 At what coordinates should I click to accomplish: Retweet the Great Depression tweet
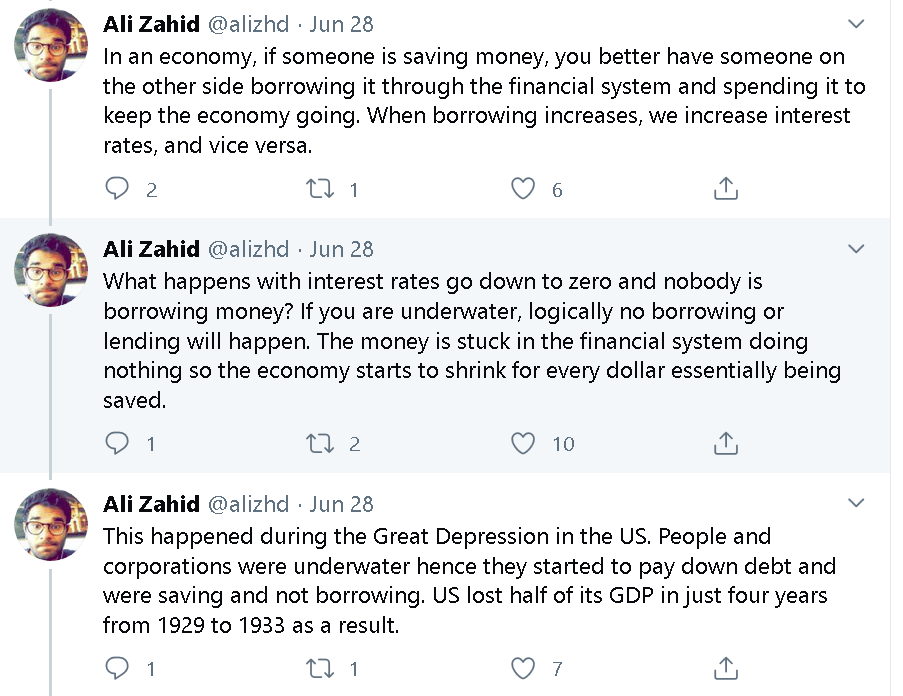click(320, 668)
